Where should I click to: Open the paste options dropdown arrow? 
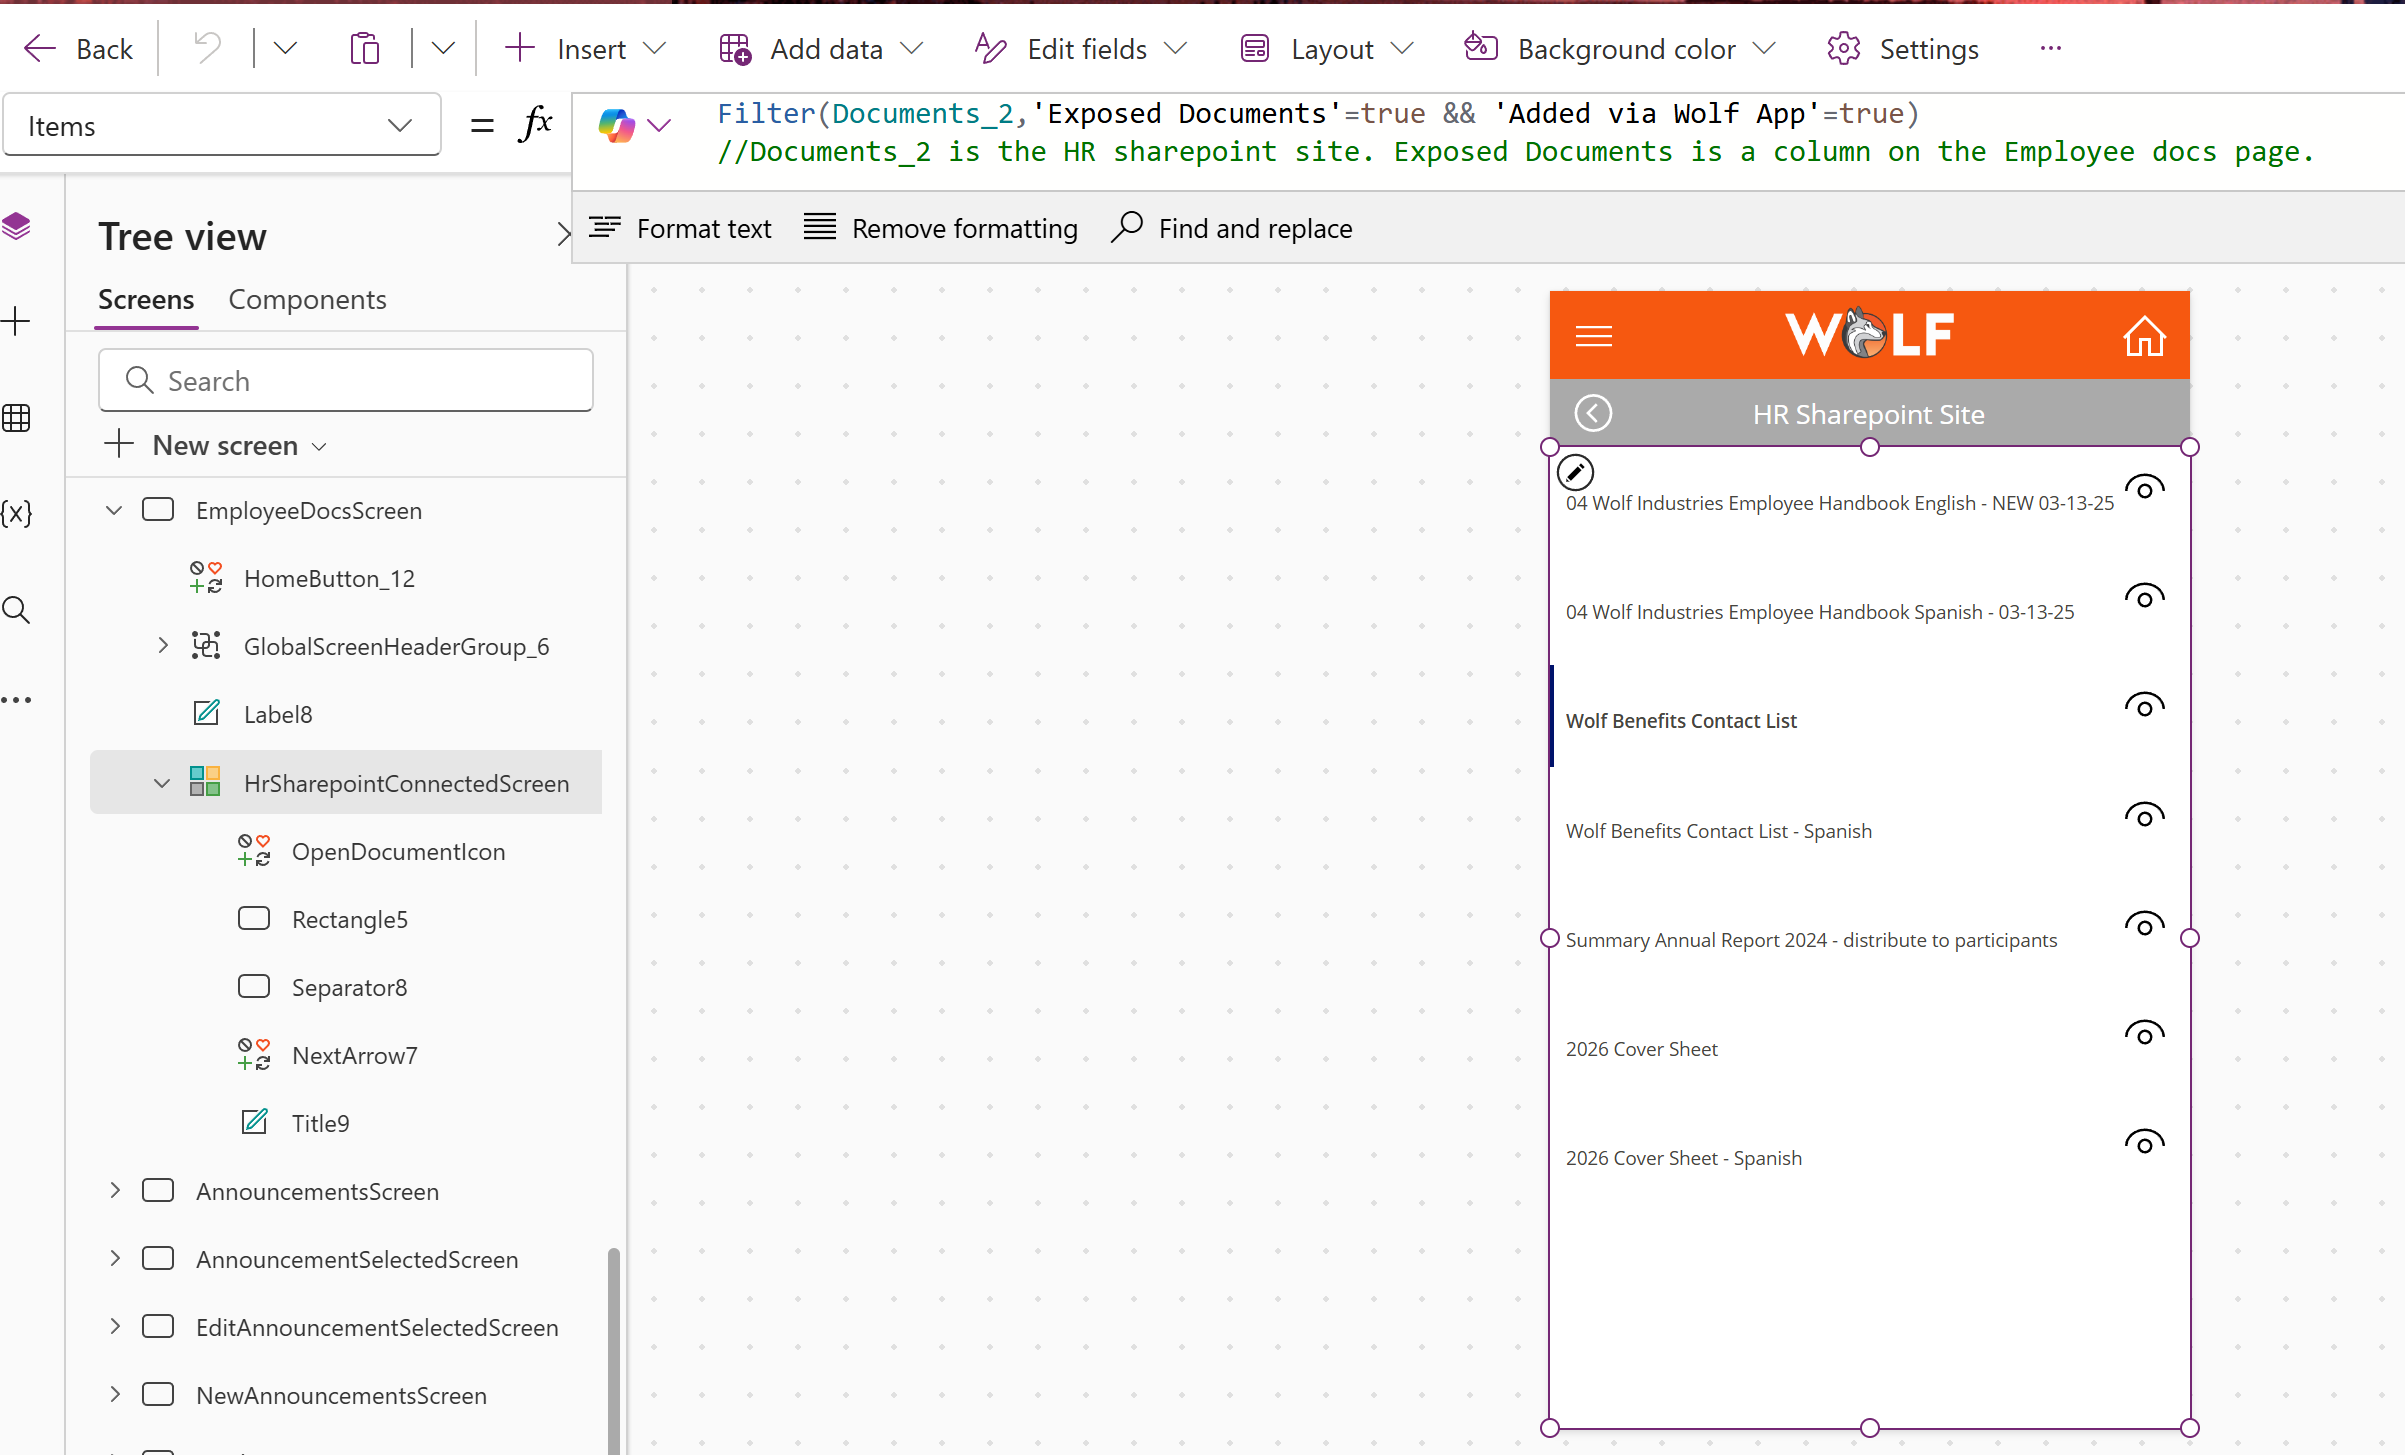point(443,48)
